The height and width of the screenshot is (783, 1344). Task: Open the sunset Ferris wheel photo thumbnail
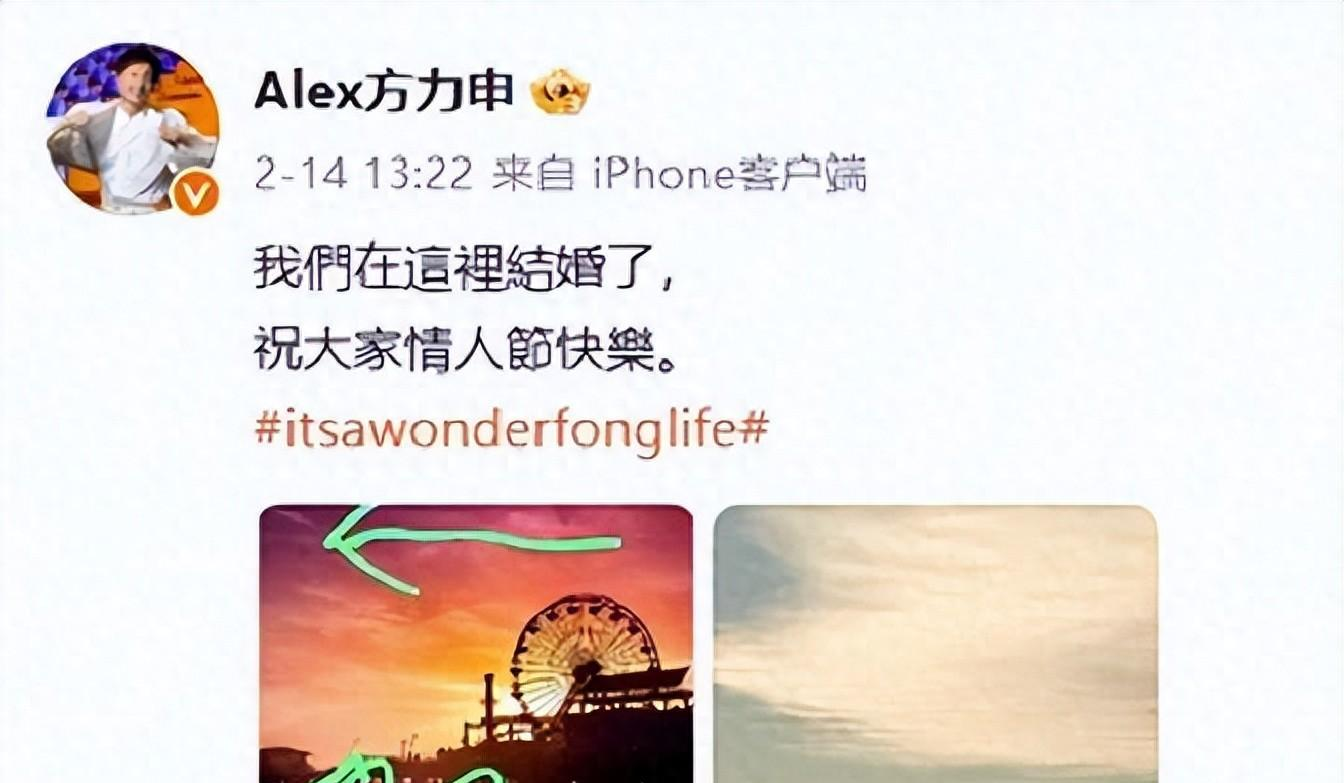pos(476,644)
